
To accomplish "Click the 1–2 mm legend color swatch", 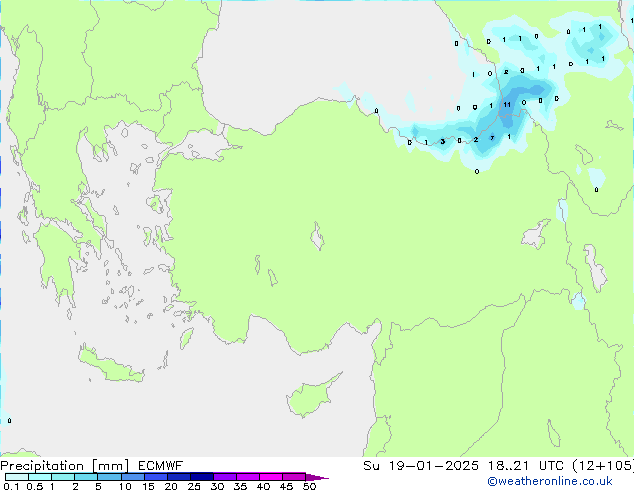I will (x=63, y=477).
